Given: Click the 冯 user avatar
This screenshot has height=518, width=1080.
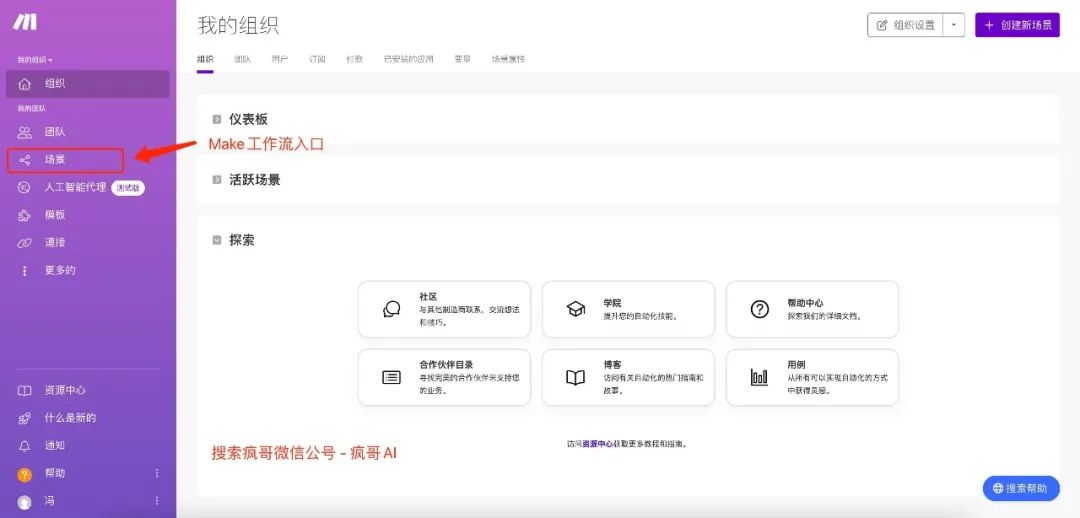Looking at the screenshot, I should point(25,502).
